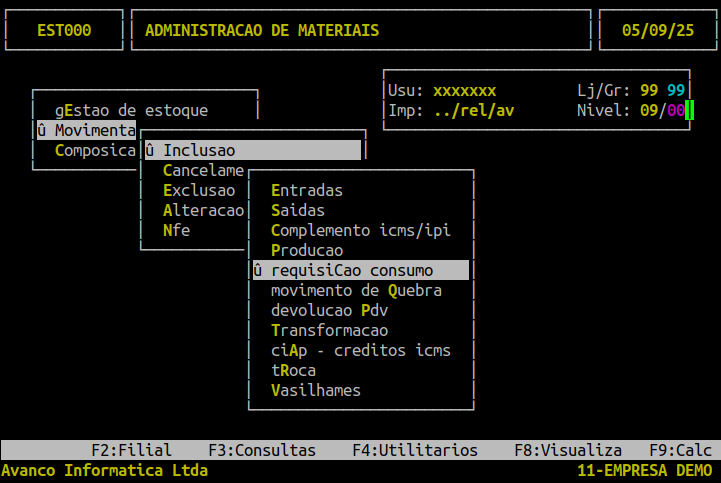Activate the highlighted requisiCao consumo item
Screen dimensions: 721x483
(361, 270)
